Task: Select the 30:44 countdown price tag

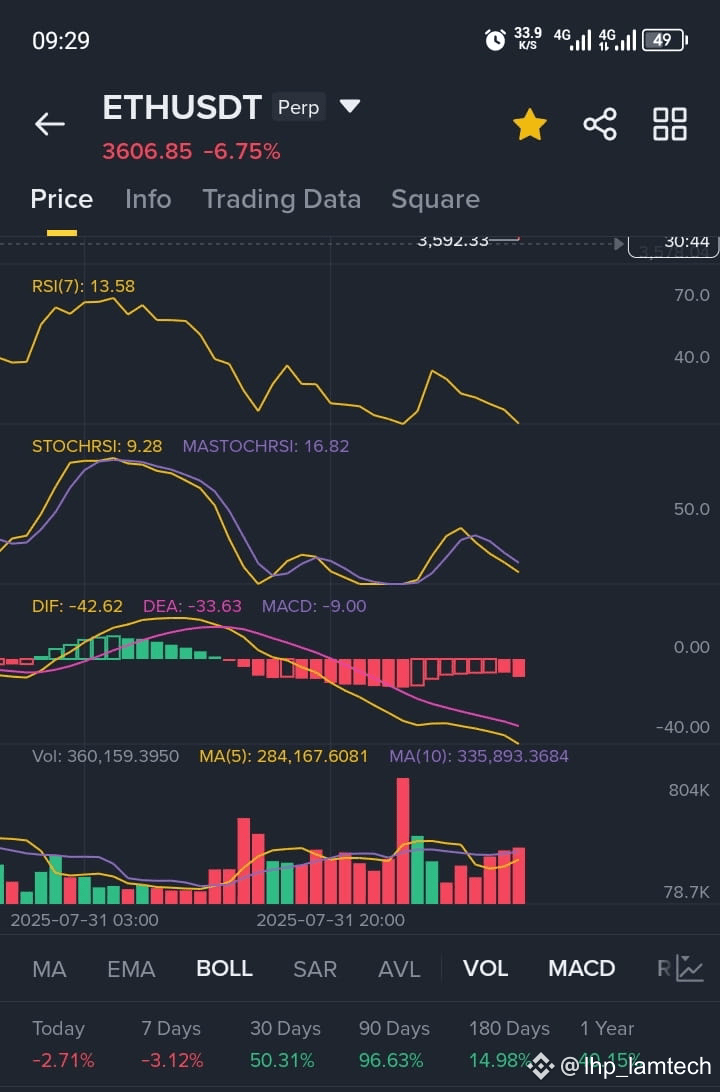Action: 674,247
